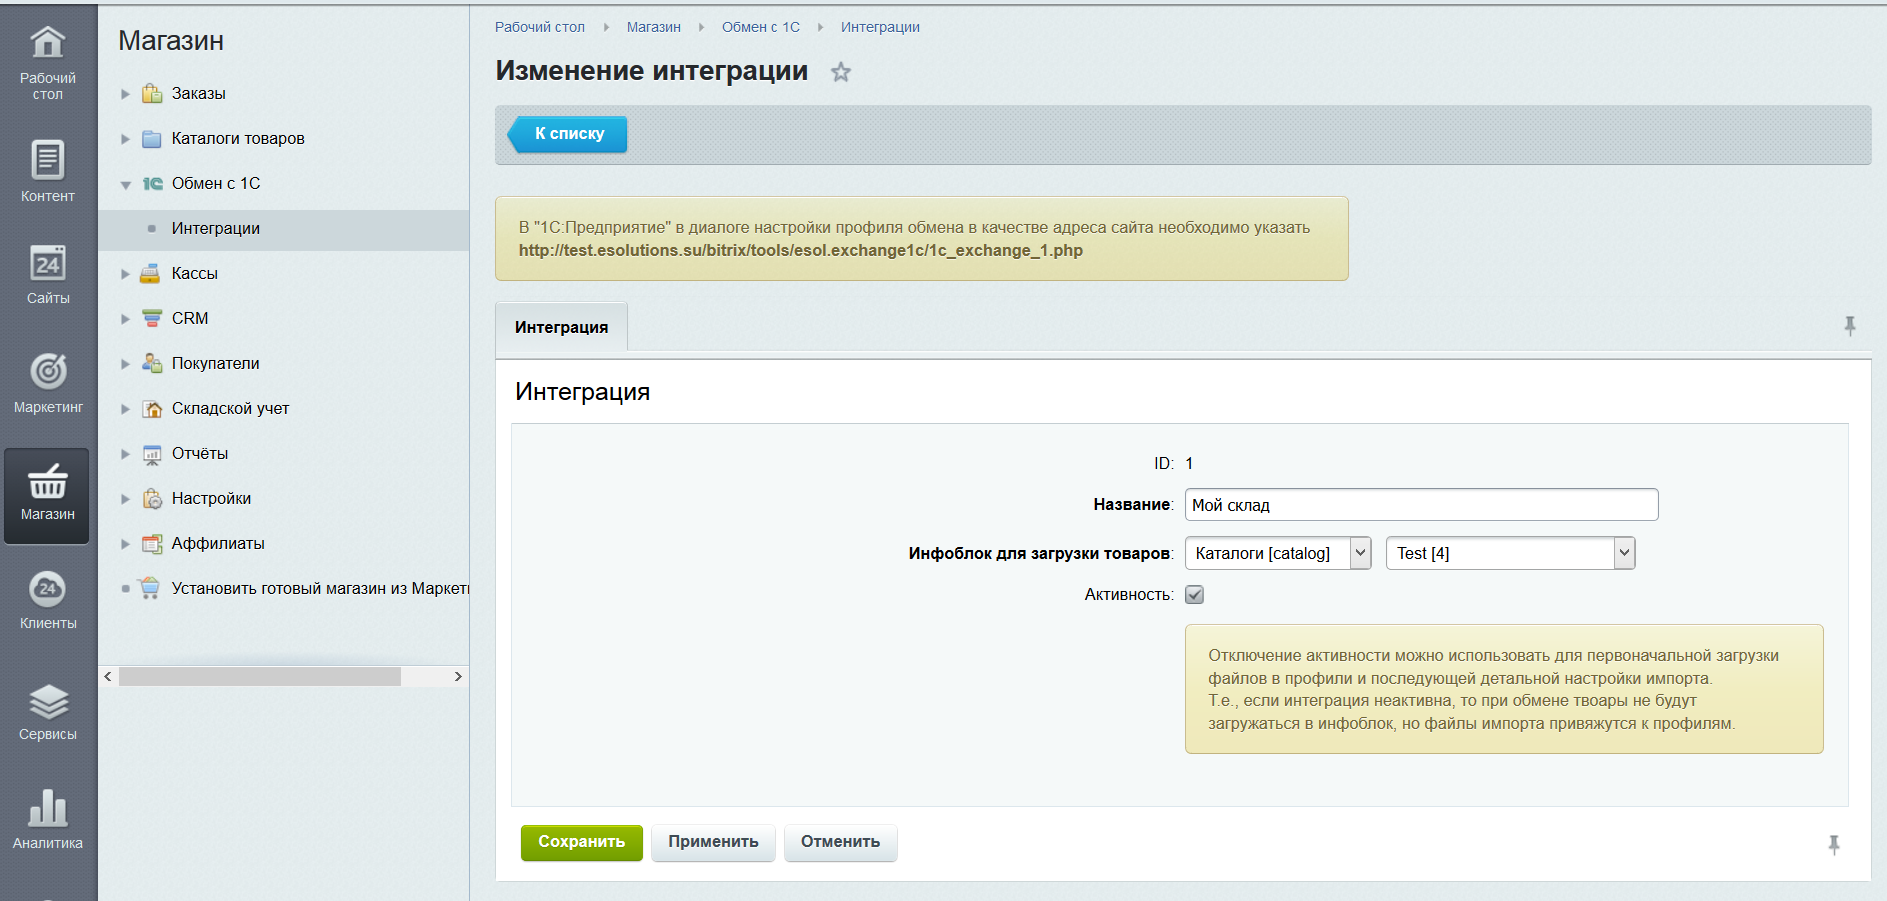Click the Магазин breadcrumb link

coord(653,27)
